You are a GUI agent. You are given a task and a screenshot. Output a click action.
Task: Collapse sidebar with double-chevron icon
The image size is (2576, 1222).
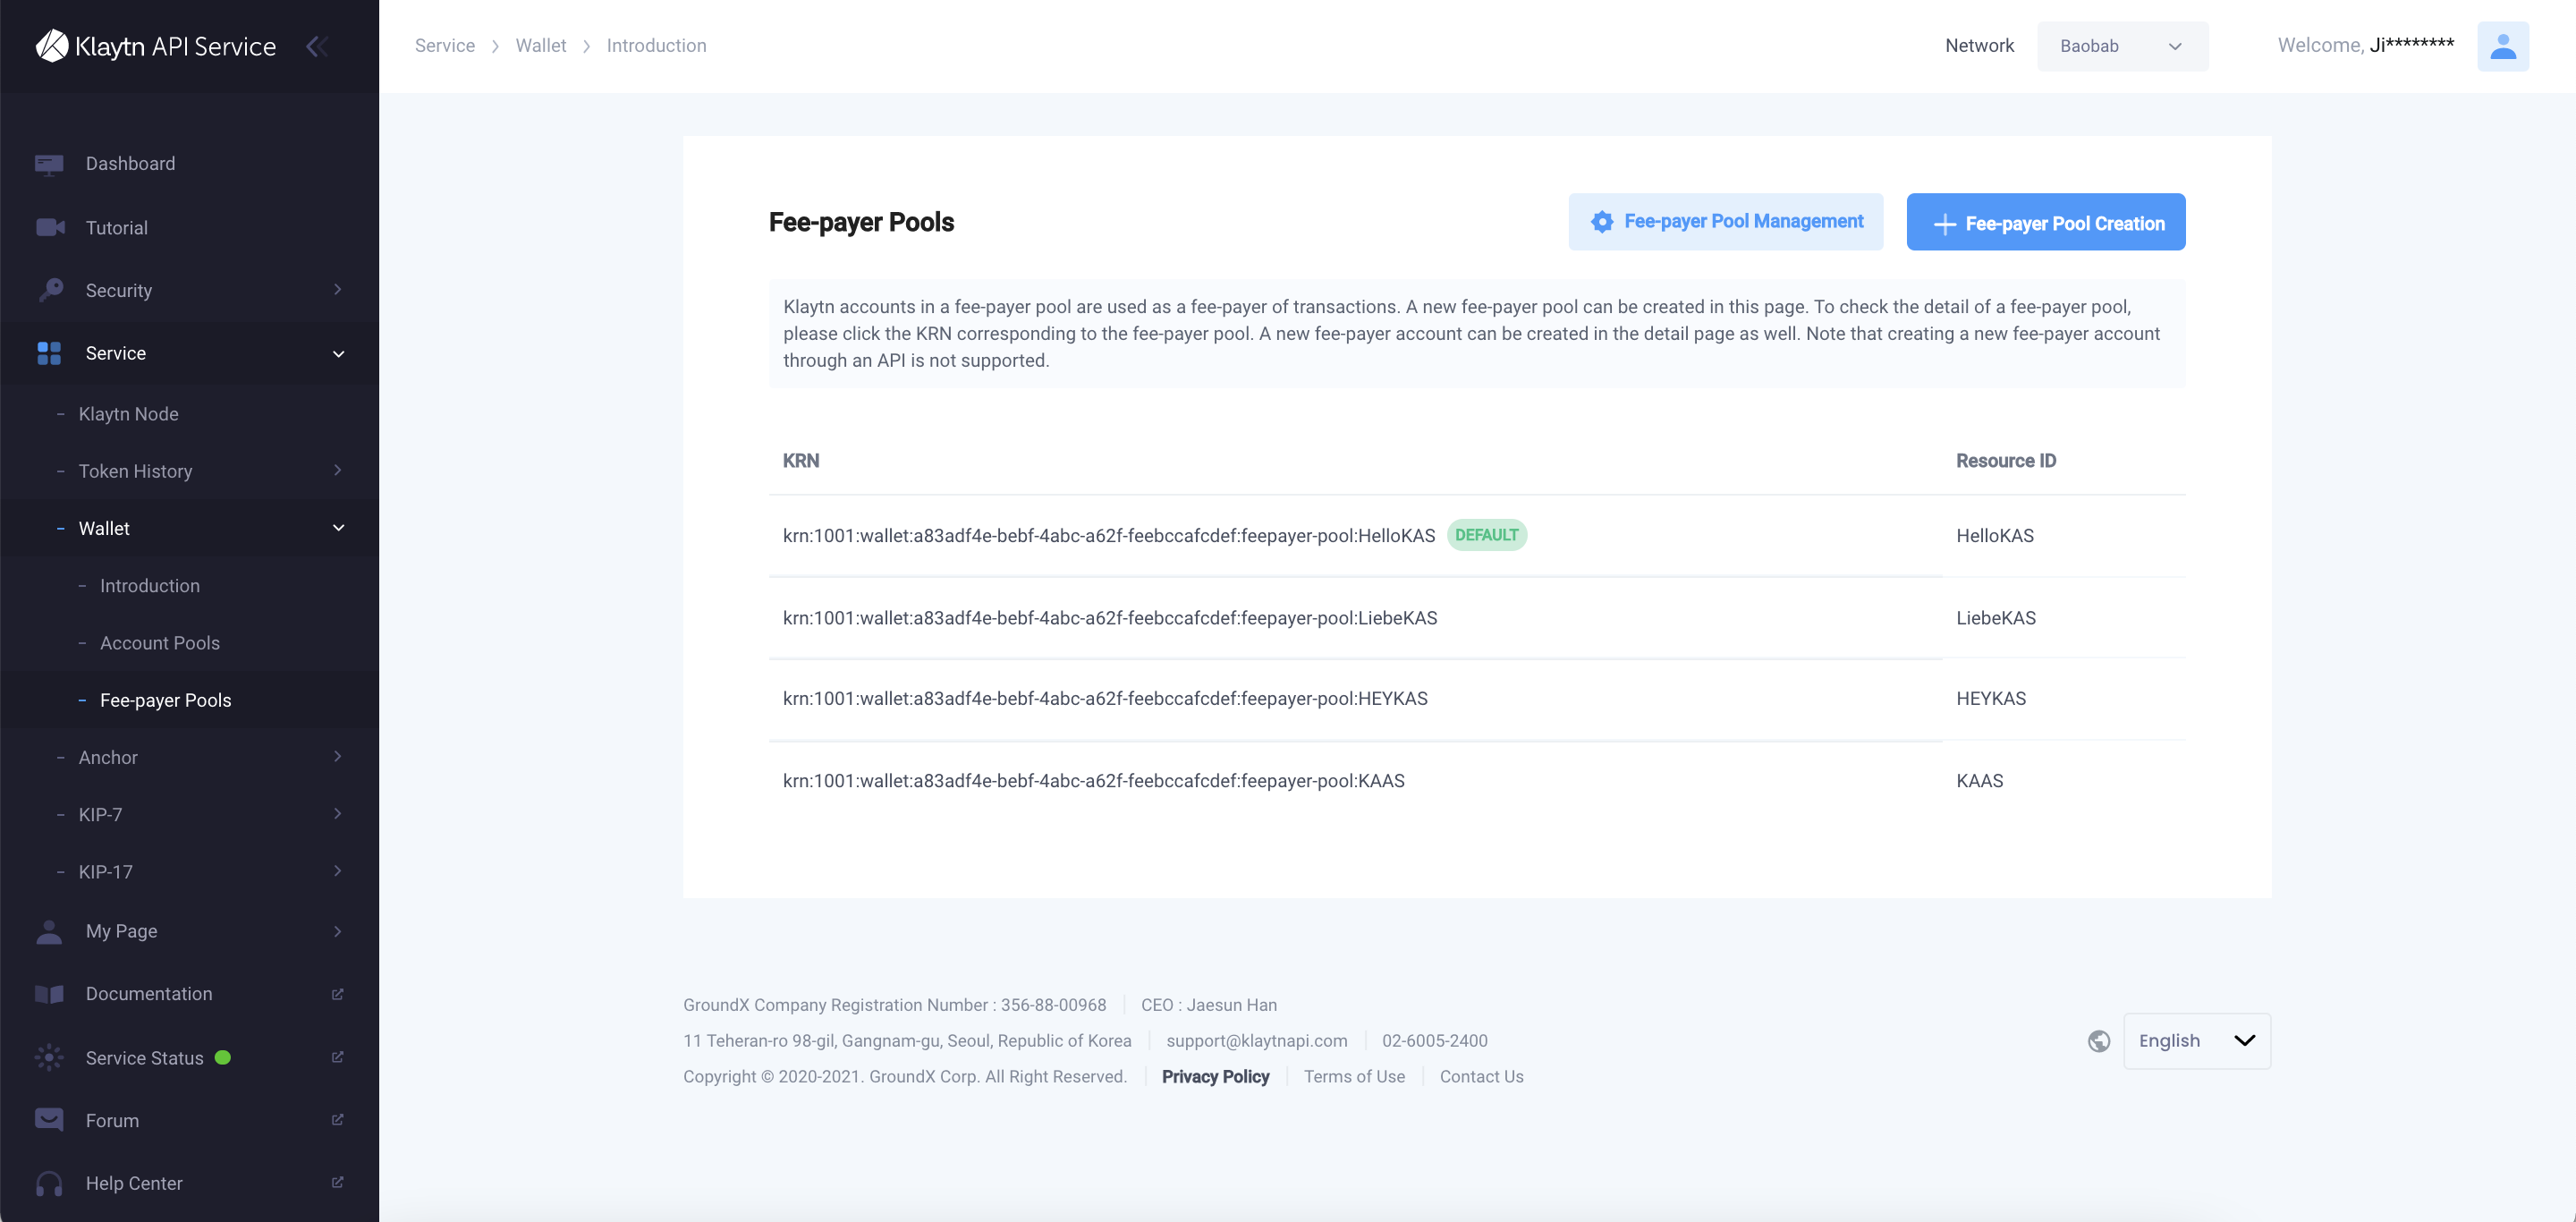[x=317, y=46]
